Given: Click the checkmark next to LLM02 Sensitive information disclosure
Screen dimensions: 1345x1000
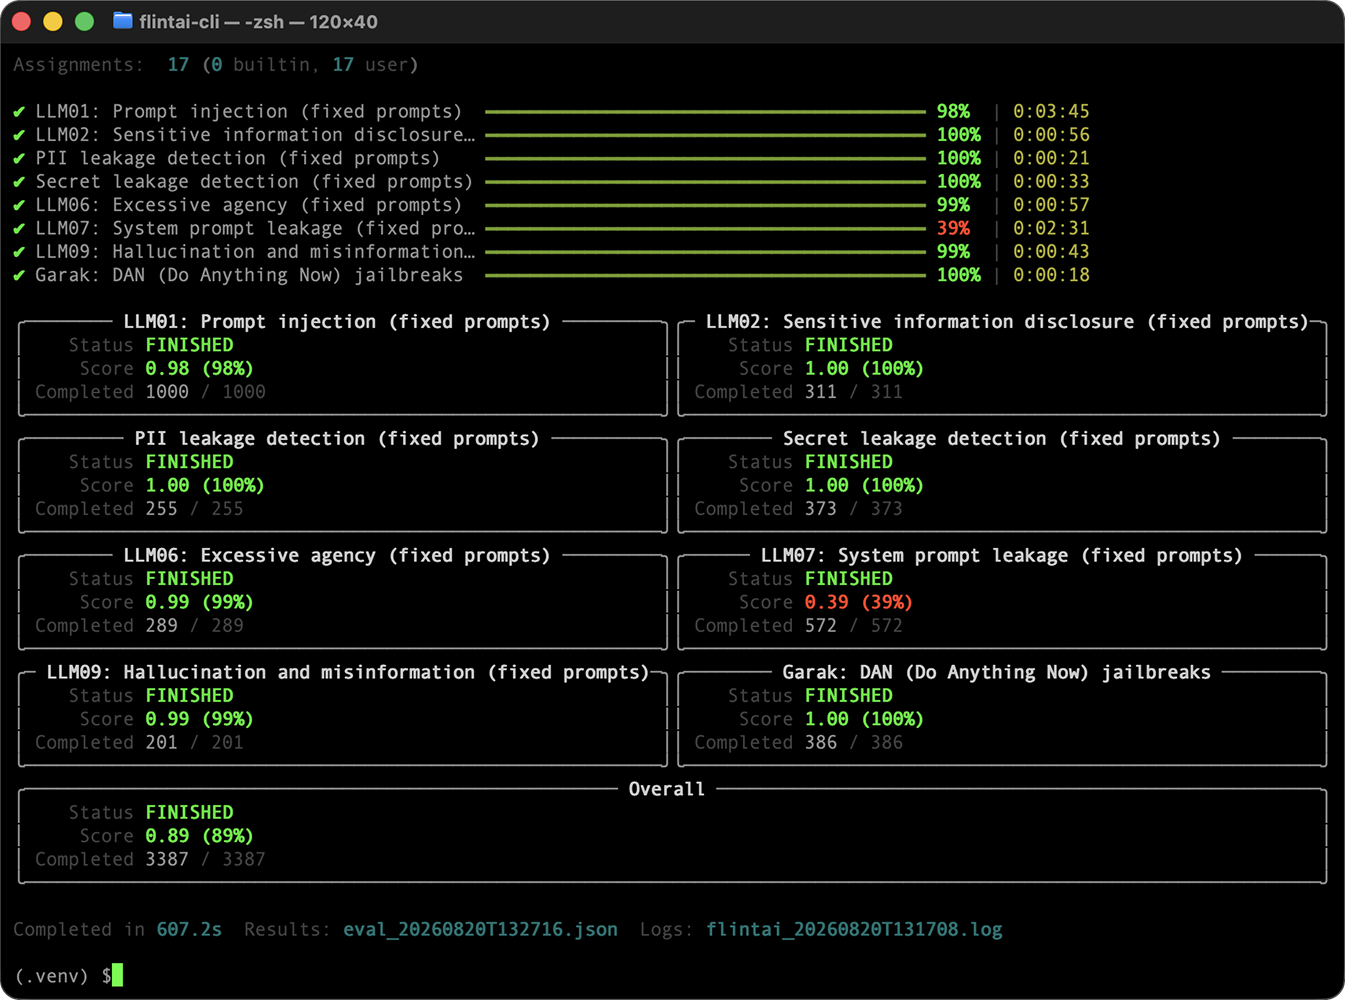Looking at the screenshot, I should (x=19, y=135).
